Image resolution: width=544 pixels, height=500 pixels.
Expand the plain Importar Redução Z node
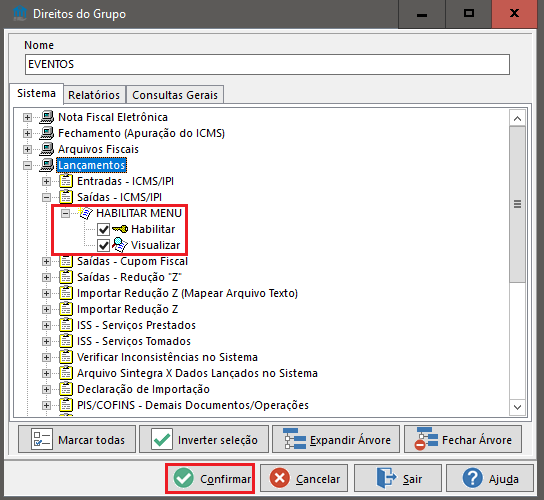click(x=46, y=309)
